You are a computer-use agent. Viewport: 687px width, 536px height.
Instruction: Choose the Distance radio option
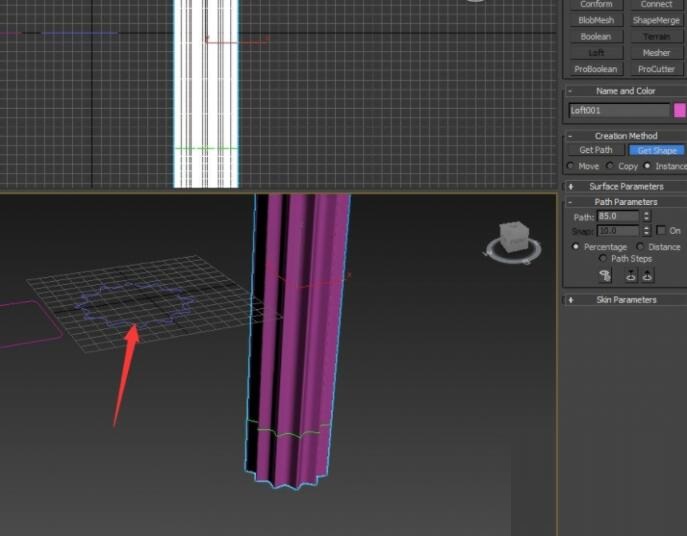pyautogui.click(x=640, y=247)
